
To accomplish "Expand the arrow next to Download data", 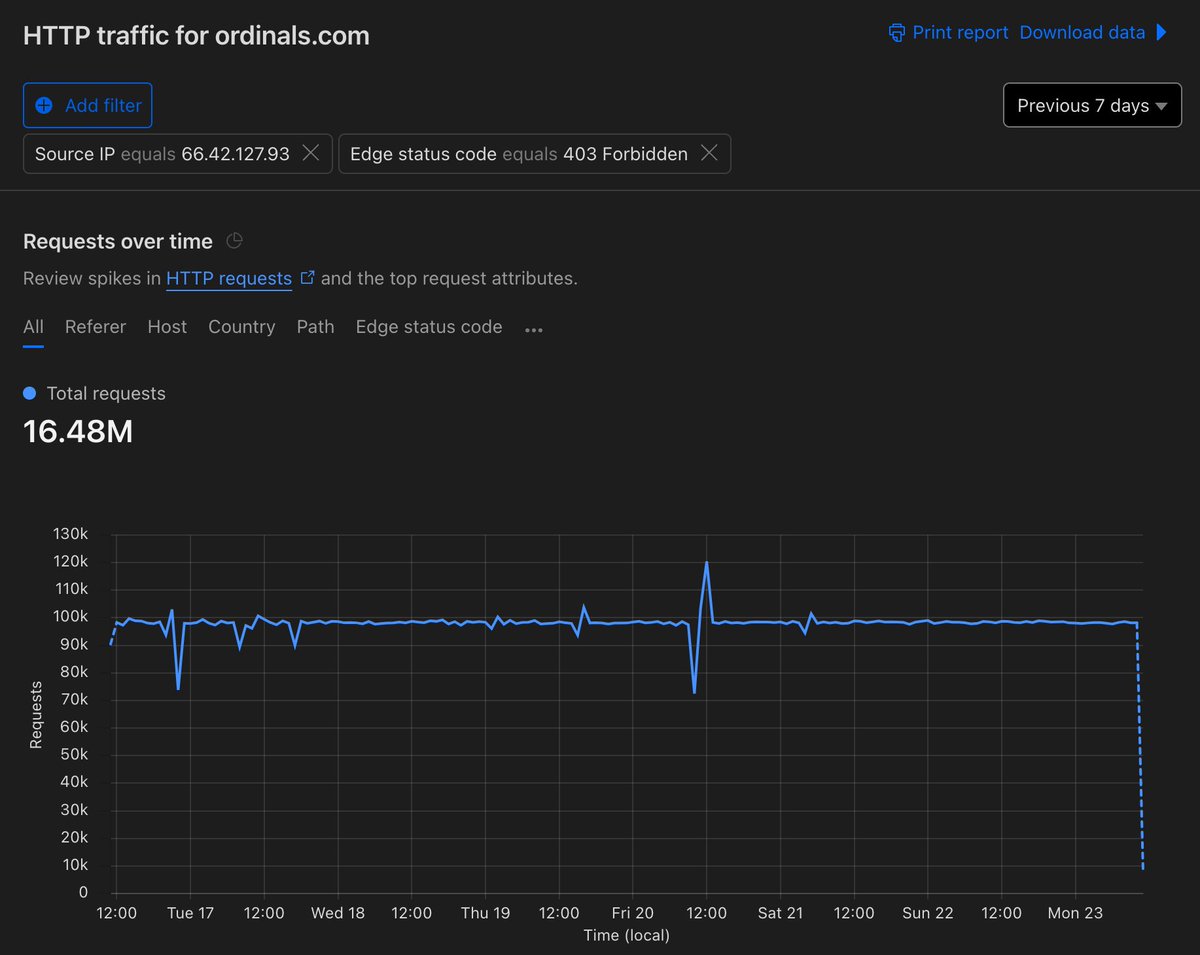I will point(1161,32).
